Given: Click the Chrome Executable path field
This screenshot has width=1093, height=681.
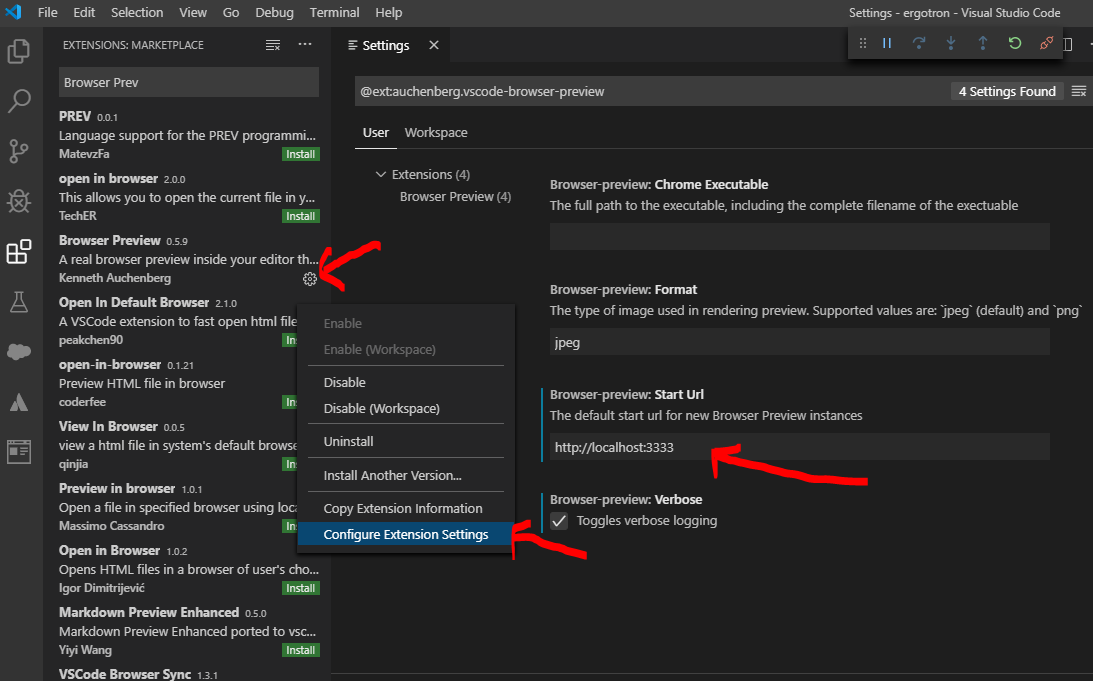Looking at the screenshot, I should (x=800, y=236).
